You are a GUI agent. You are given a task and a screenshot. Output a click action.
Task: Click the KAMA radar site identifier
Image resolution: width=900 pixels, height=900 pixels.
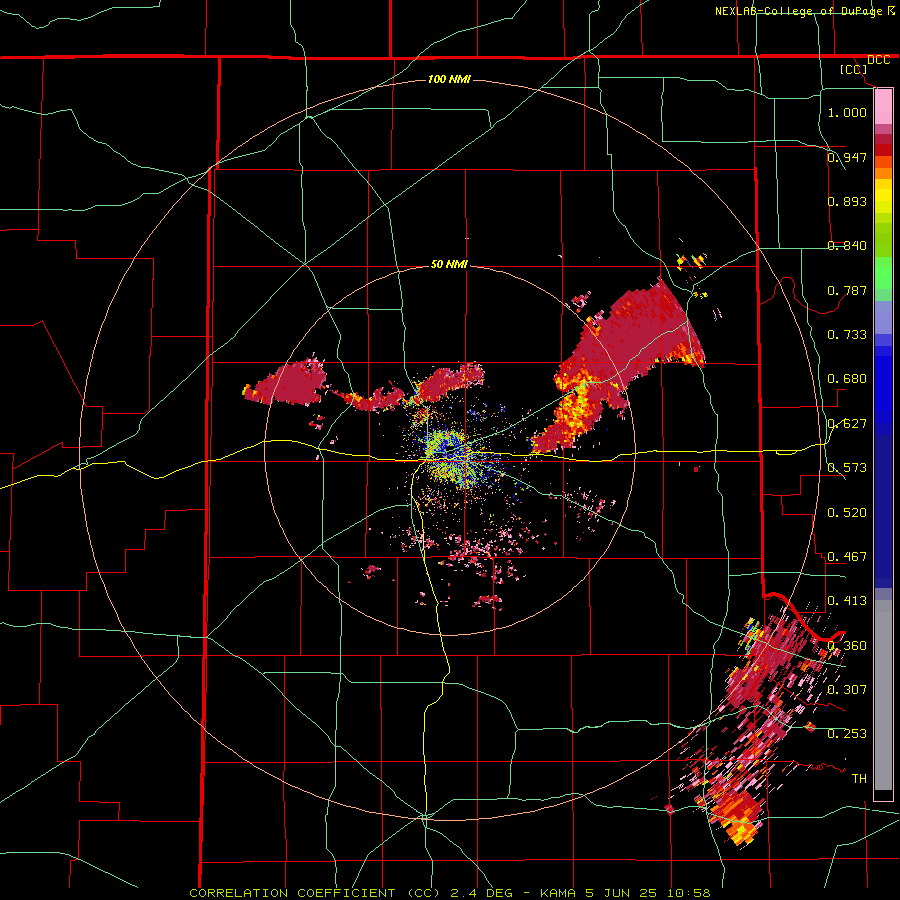point(556,893)
